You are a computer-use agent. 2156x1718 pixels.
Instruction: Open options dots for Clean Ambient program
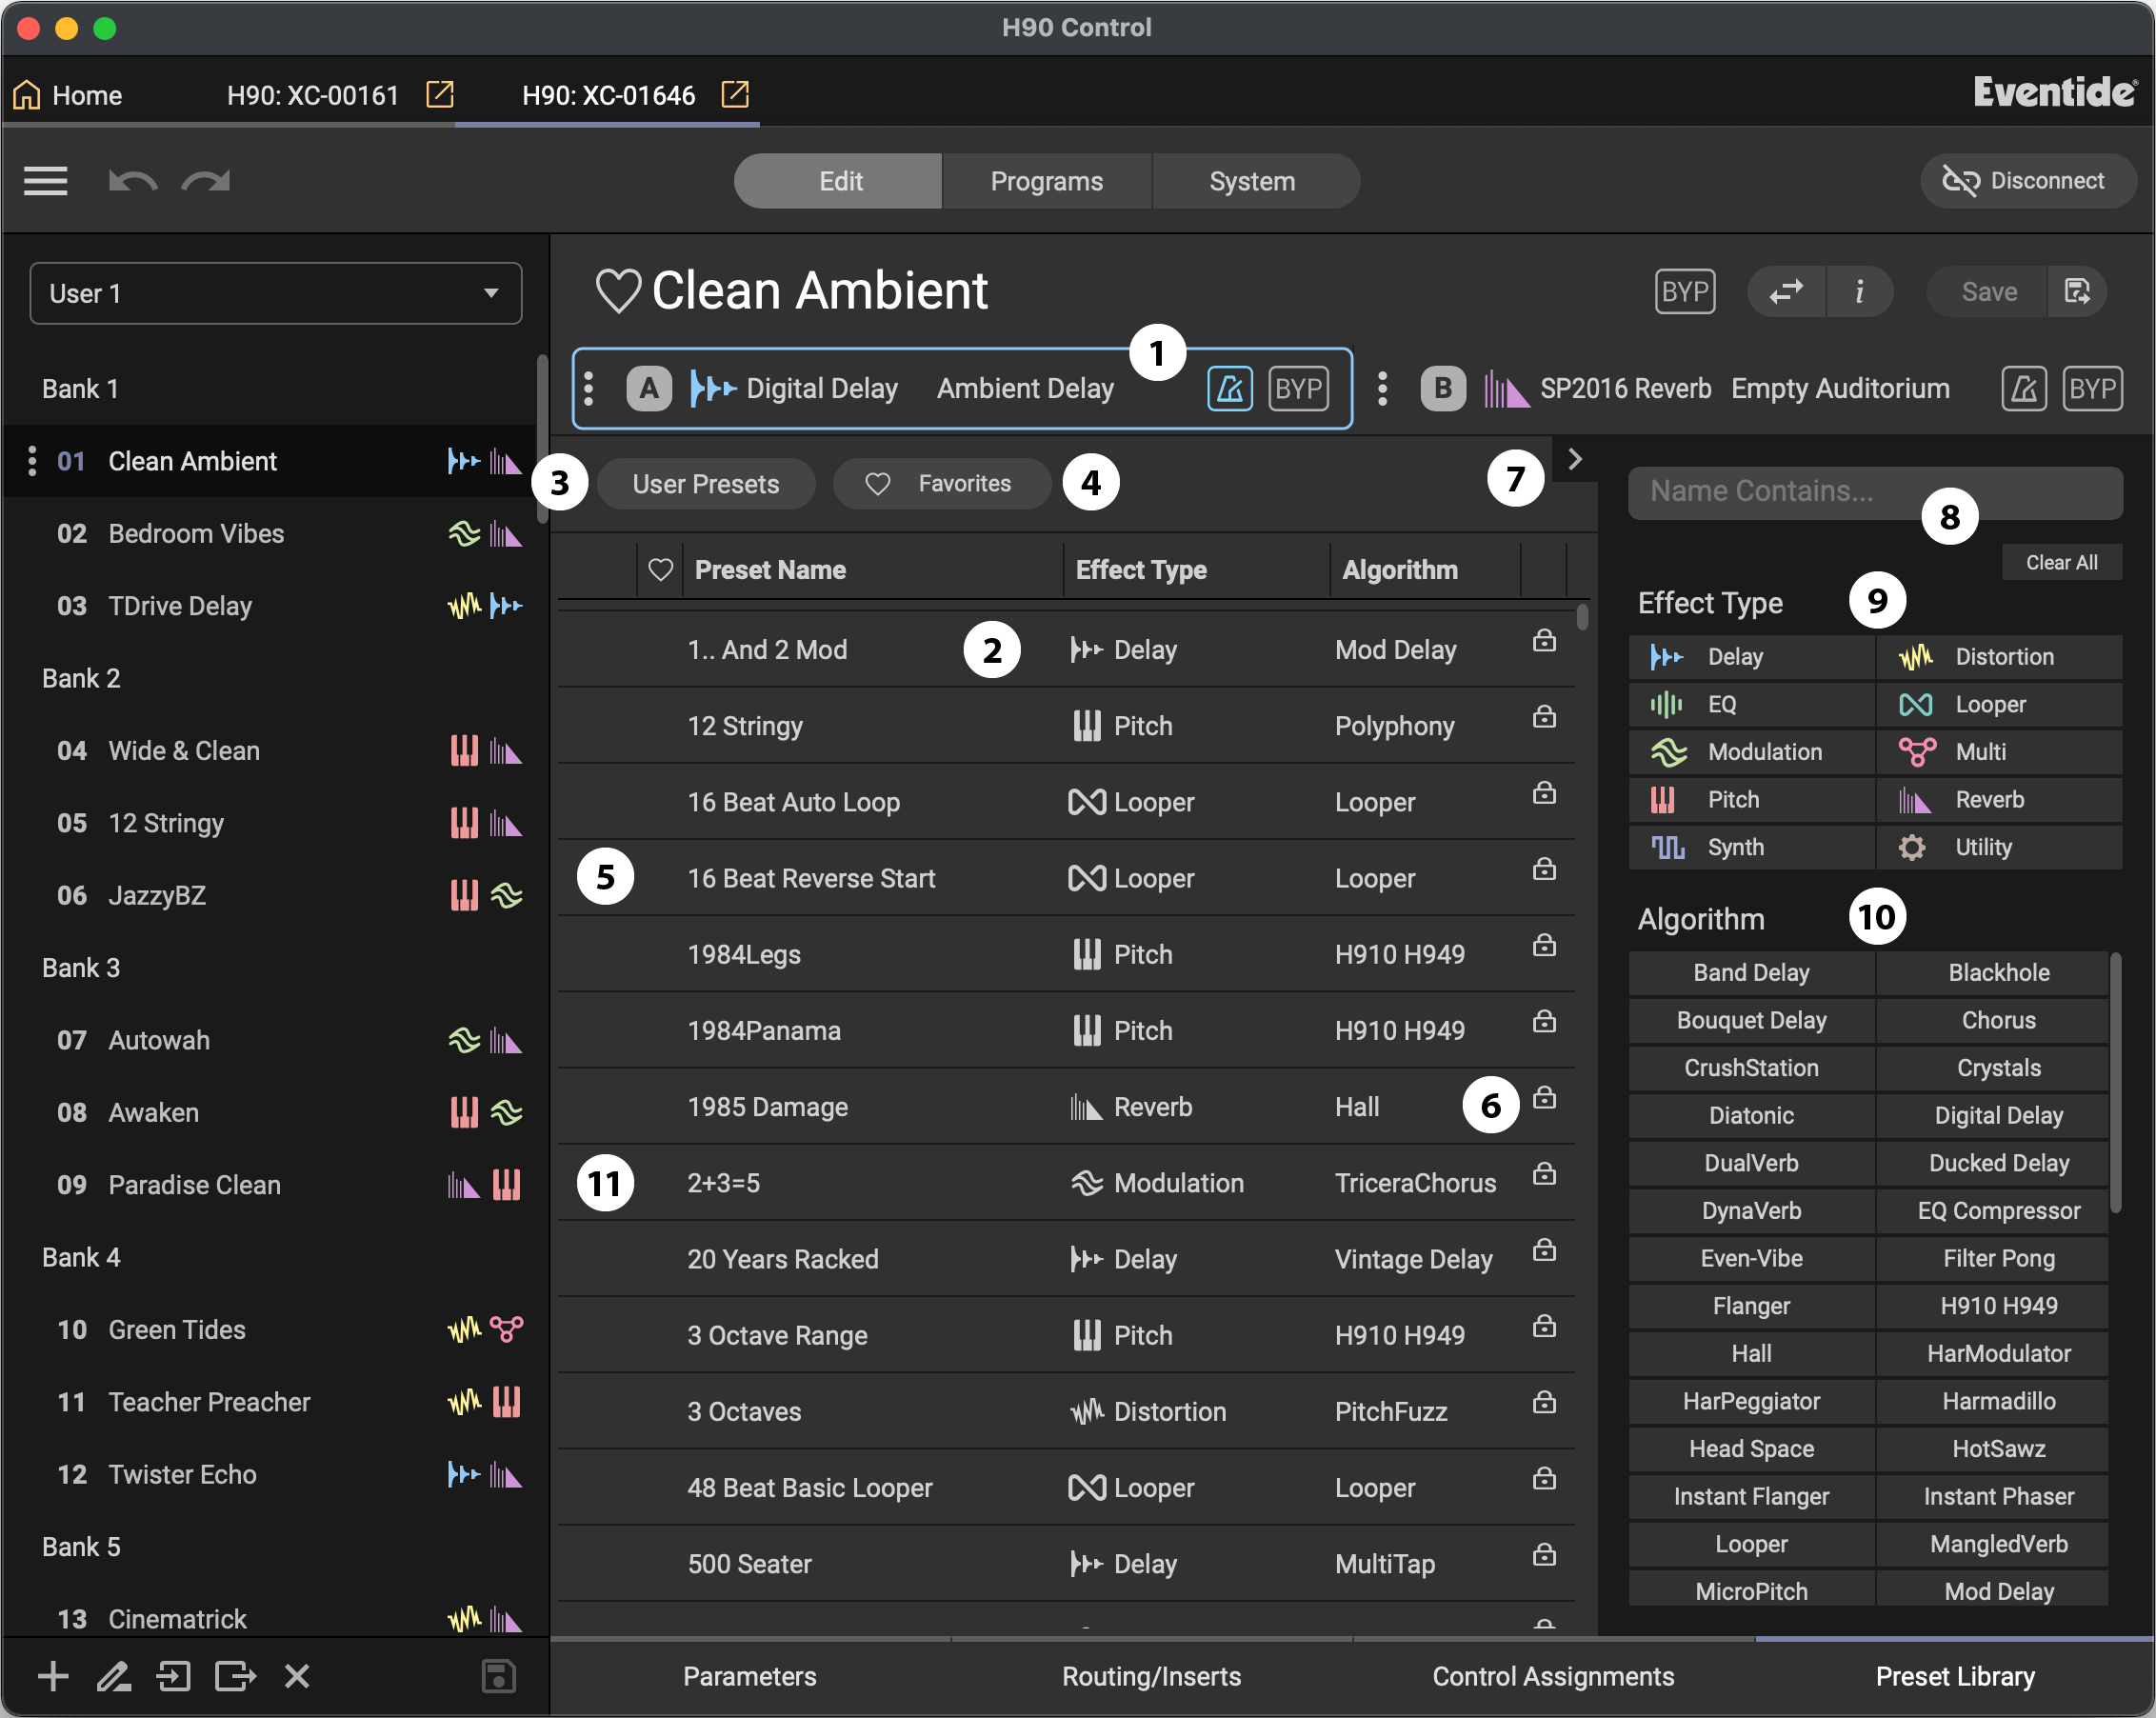pyautogui.click(x=32, y=461)
